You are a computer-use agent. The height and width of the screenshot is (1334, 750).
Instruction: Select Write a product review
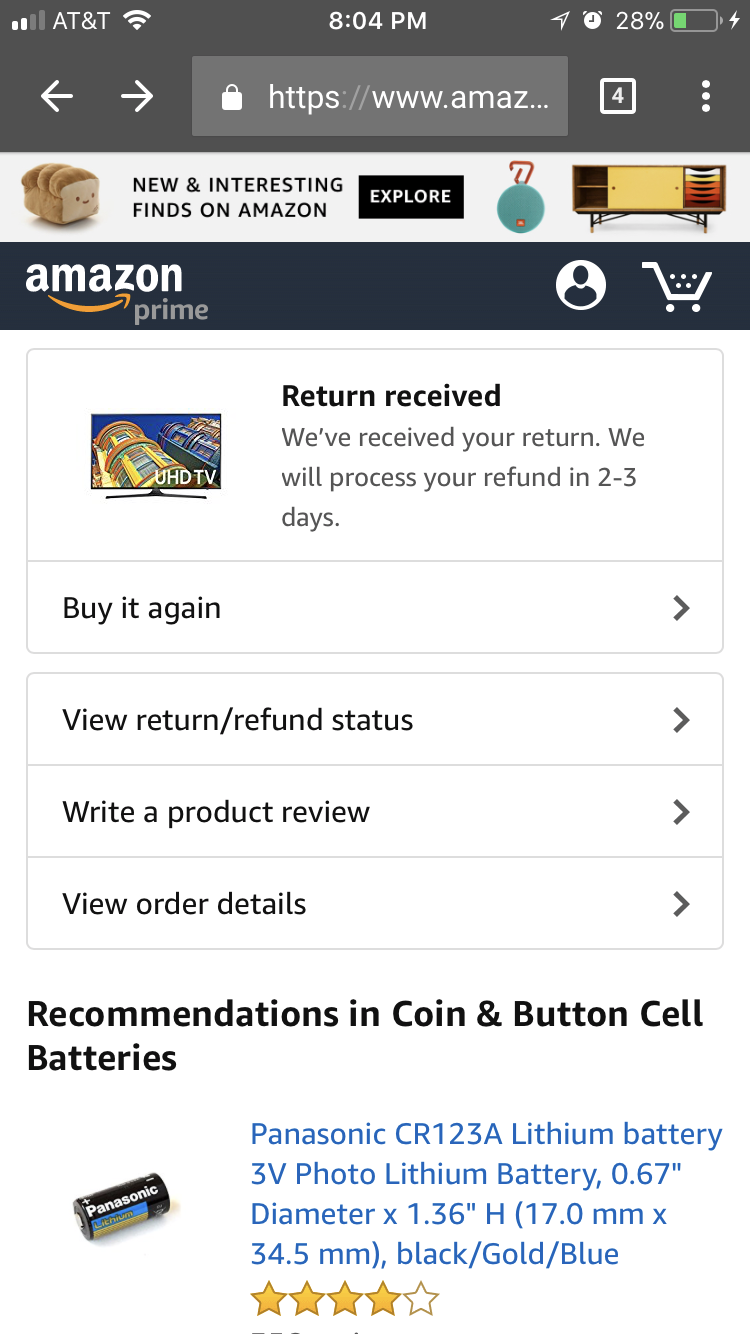pos(375,812)
